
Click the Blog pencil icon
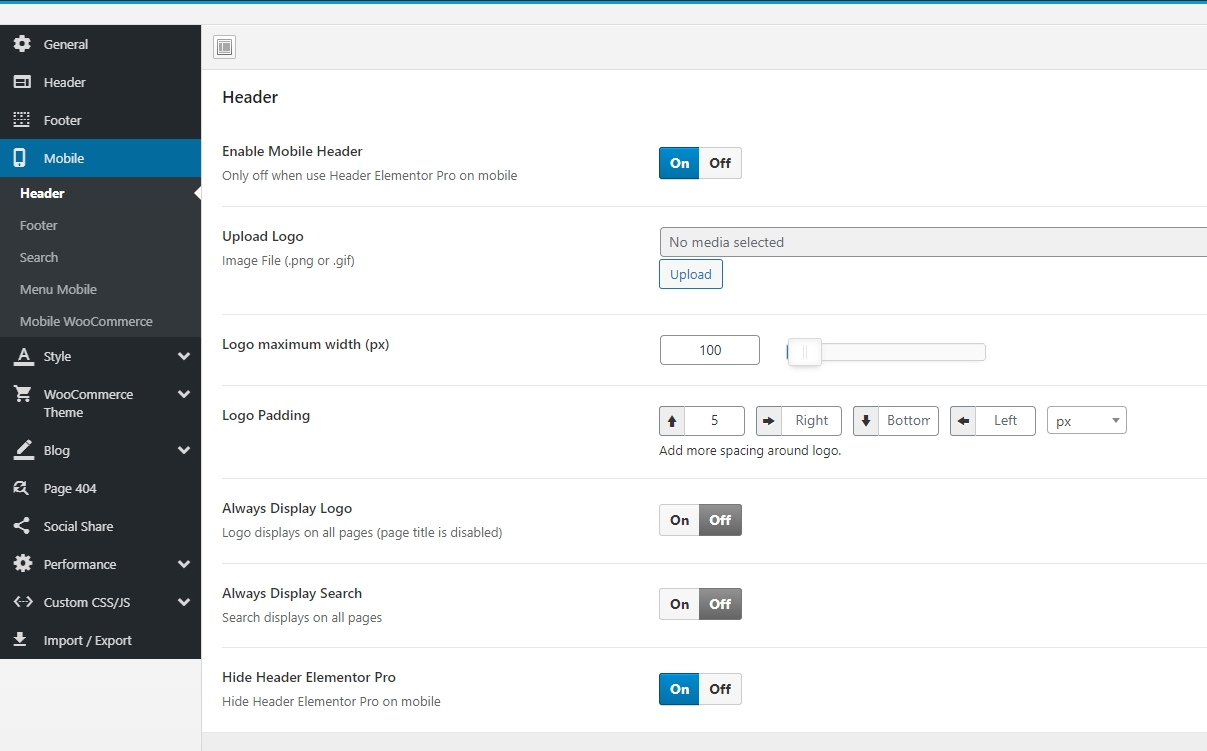point(22,450)
